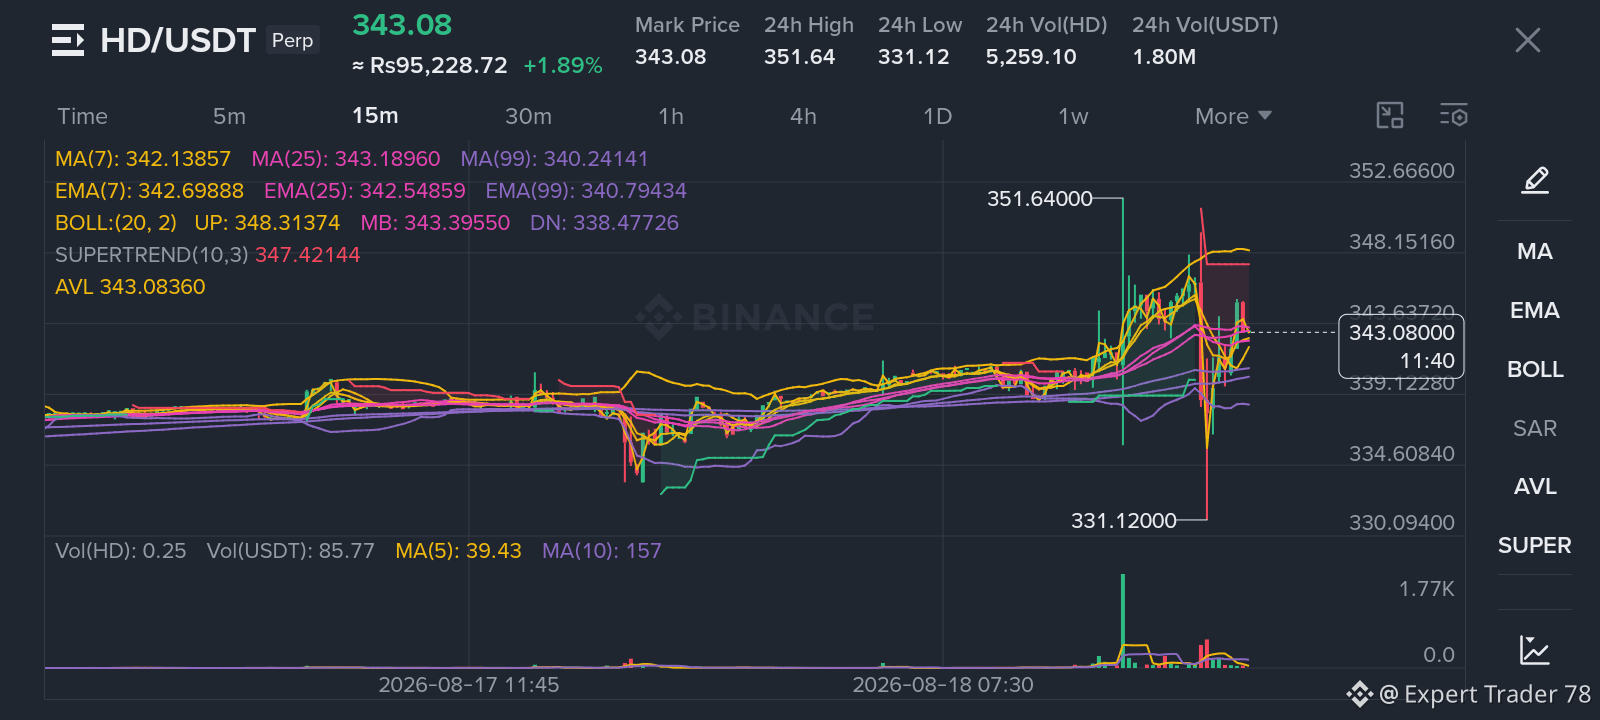Click the 343.08 last price
The image size is (1600, 720).
(402, 25)
